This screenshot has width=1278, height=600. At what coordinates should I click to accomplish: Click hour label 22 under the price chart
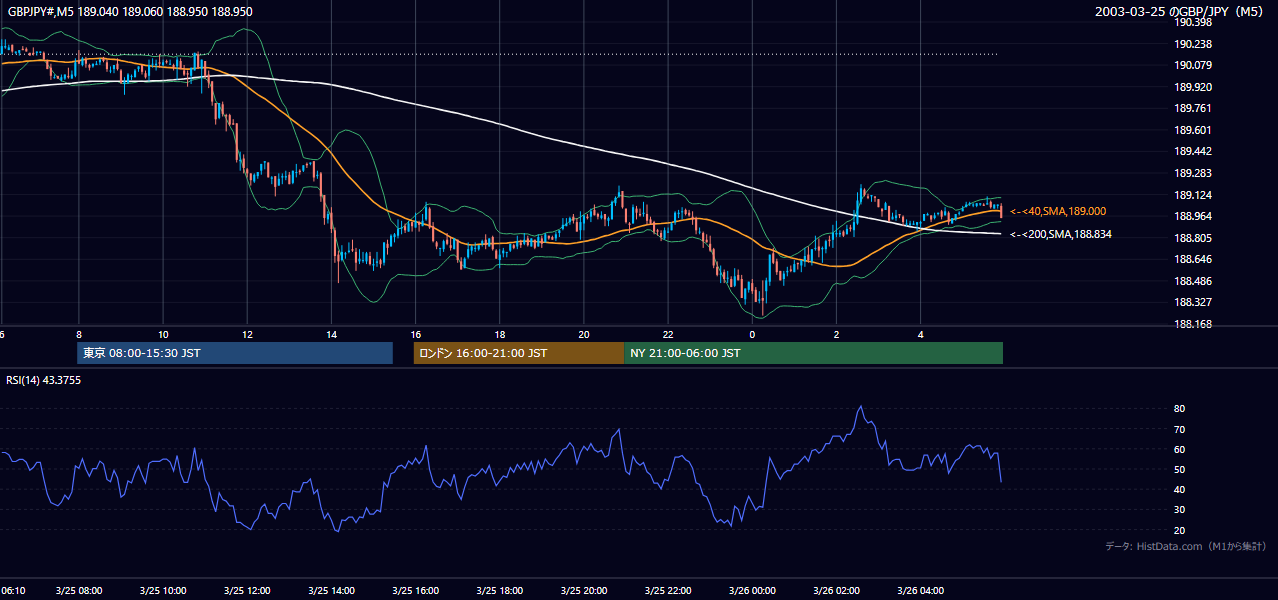click(668, 335)
